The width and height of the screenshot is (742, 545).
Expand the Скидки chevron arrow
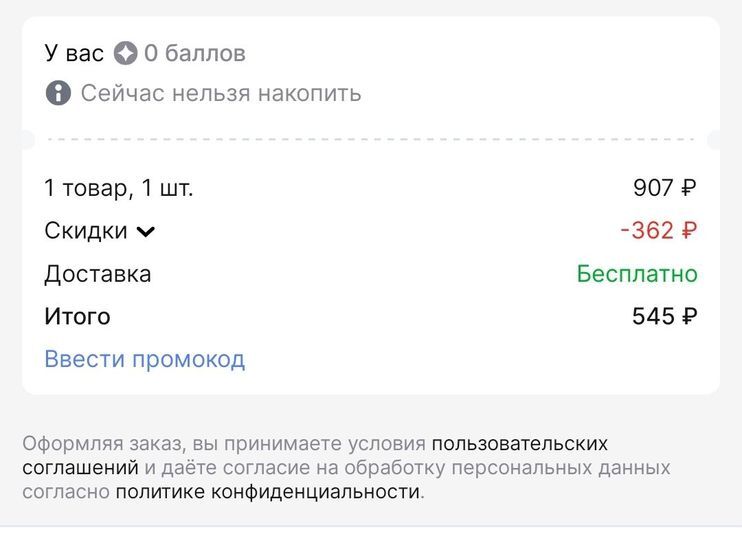[146, 232]
